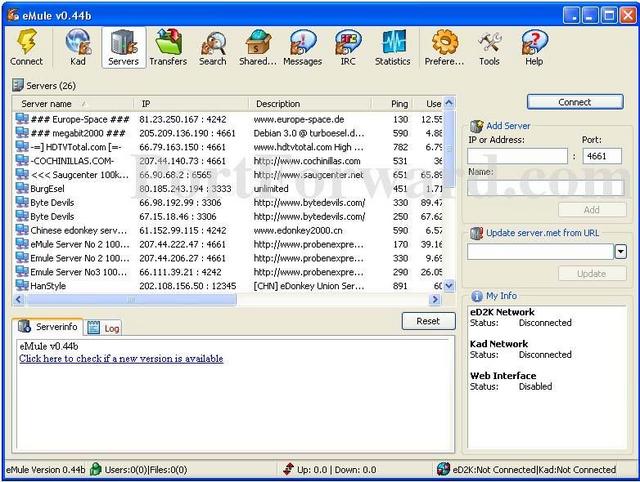Open the Messages window
Image resolution: width=640 pixels, height=482 pixels.
coord(302,47)
